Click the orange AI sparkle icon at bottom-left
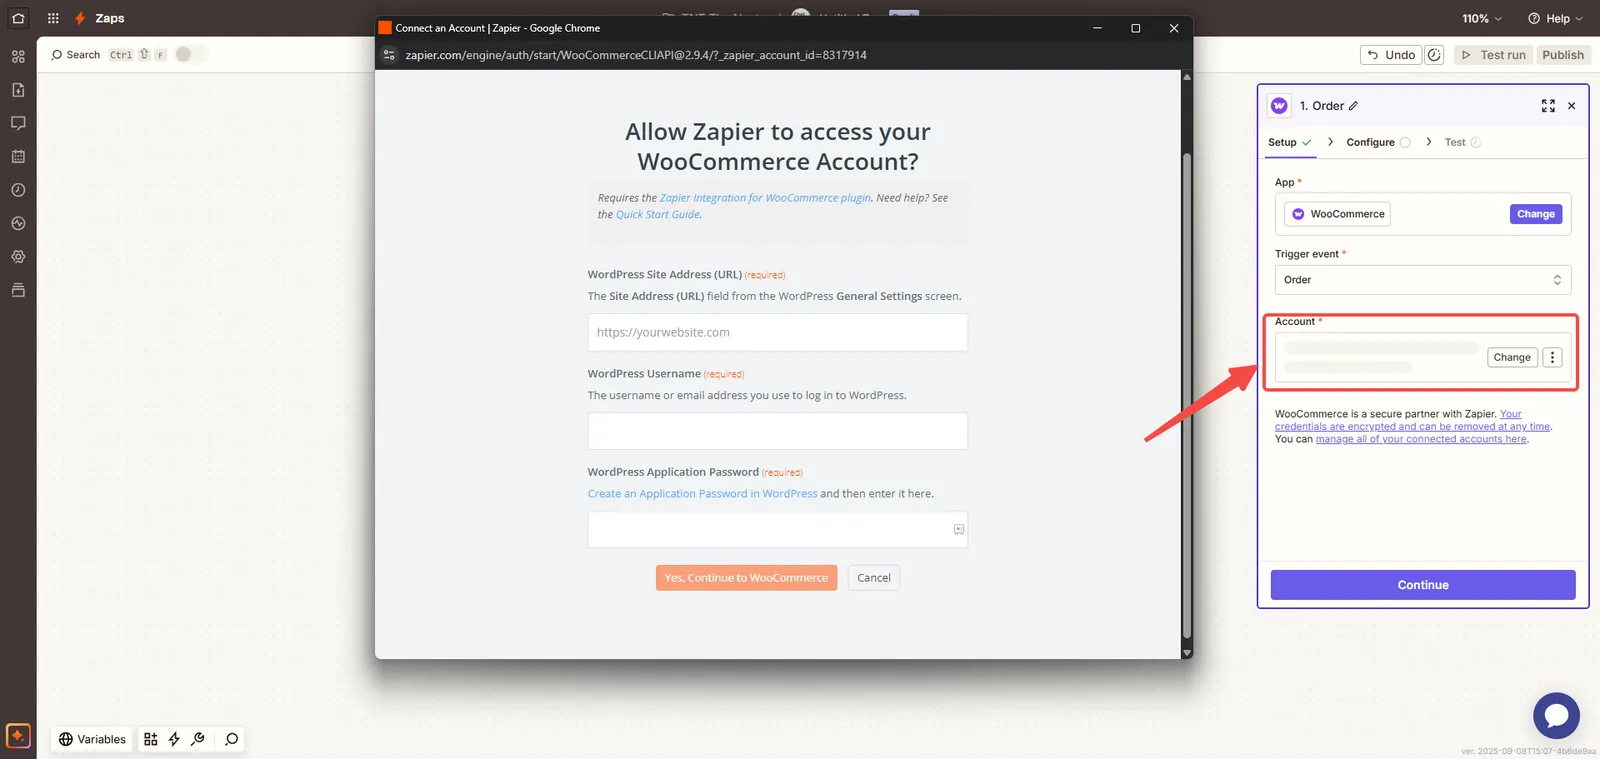The width and height of the screenshot is (1600, 759). (x=18, y=736)
